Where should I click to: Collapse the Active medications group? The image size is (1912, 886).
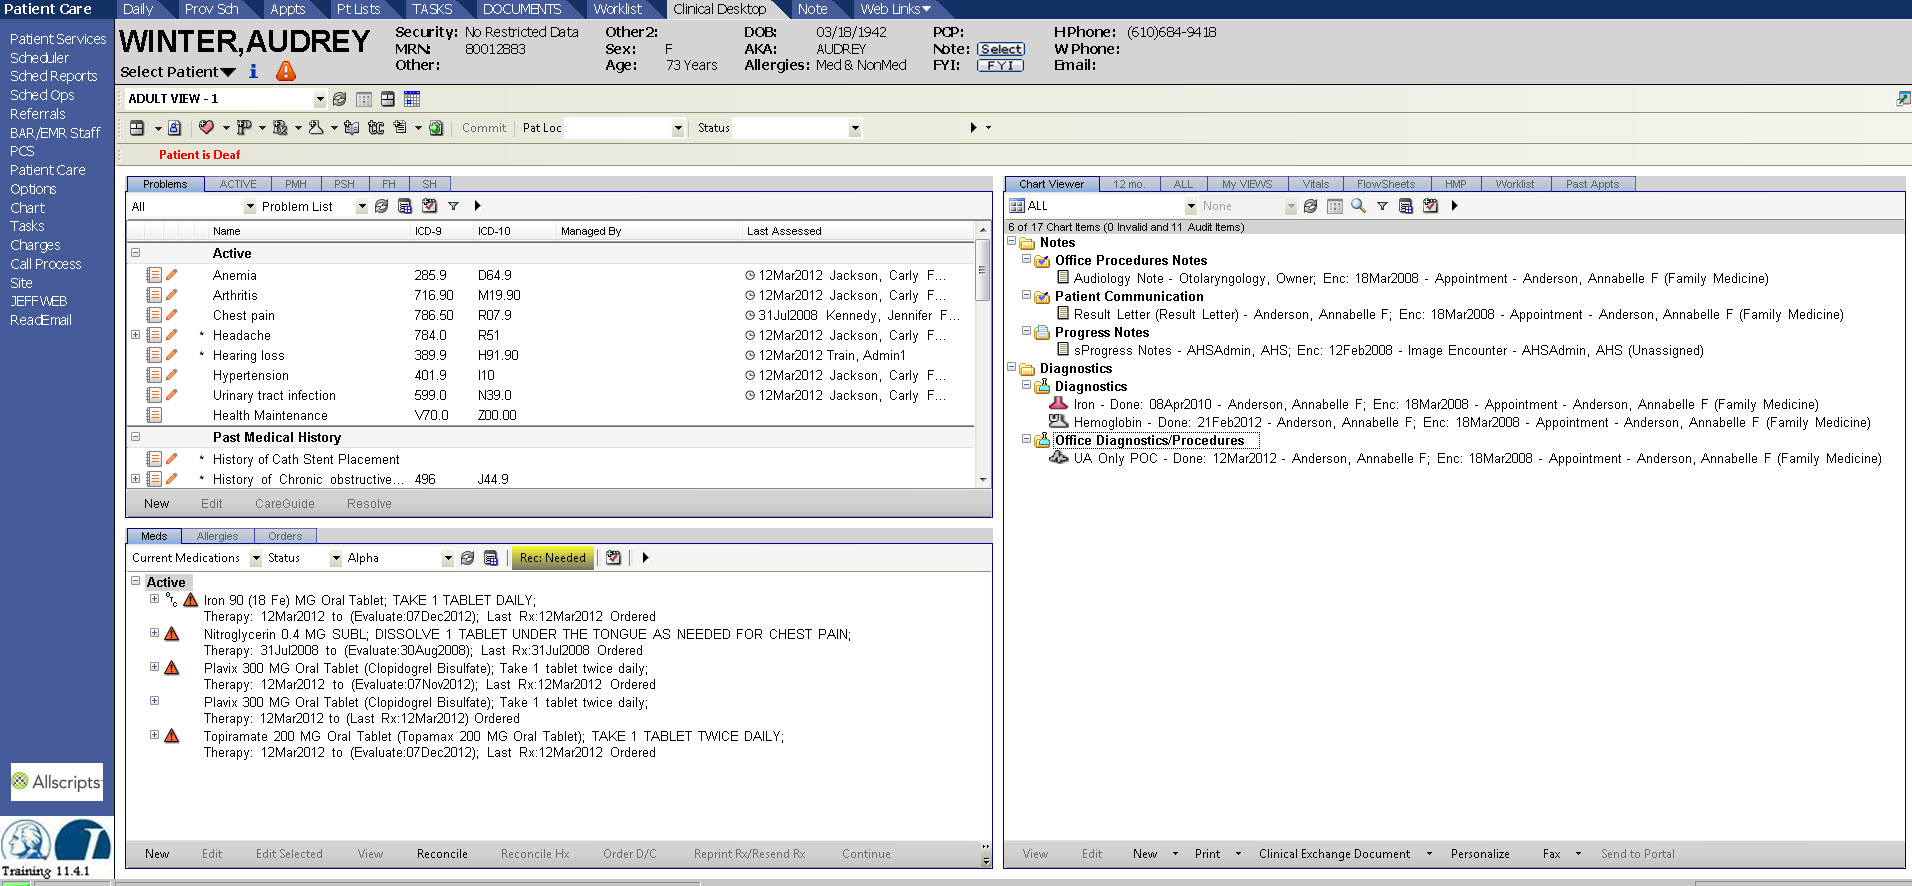[135, 581]
